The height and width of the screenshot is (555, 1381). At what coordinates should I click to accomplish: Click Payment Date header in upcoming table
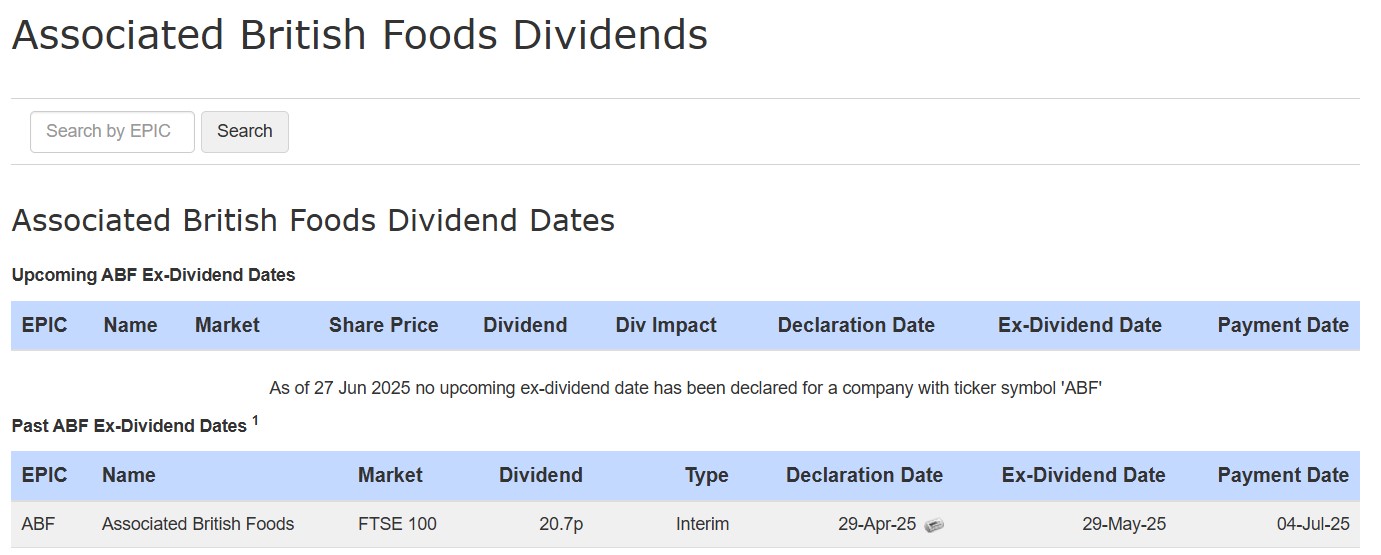(1282, 325)
